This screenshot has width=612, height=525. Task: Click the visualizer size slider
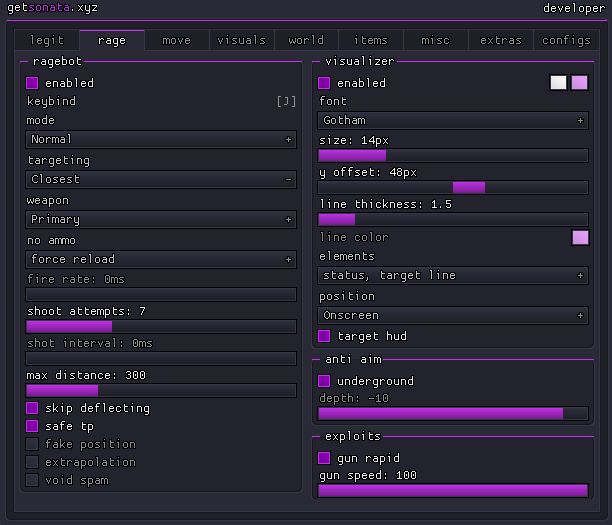(x=453, y=155)
